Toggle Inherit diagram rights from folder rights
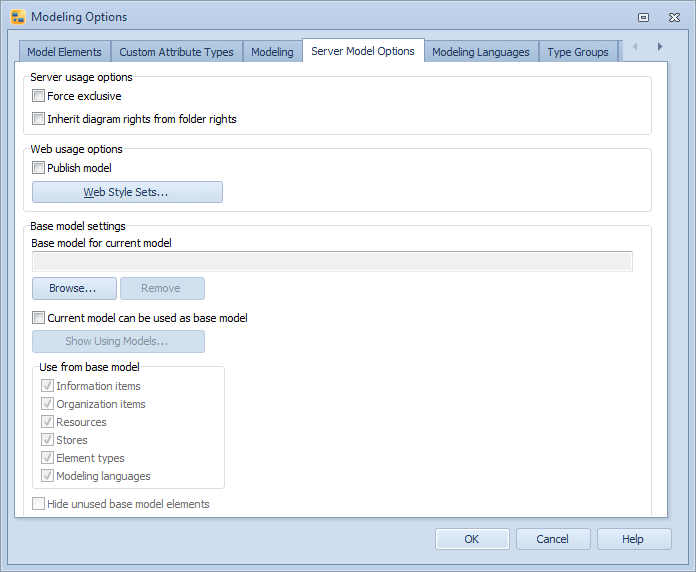 tap(38, 119)
